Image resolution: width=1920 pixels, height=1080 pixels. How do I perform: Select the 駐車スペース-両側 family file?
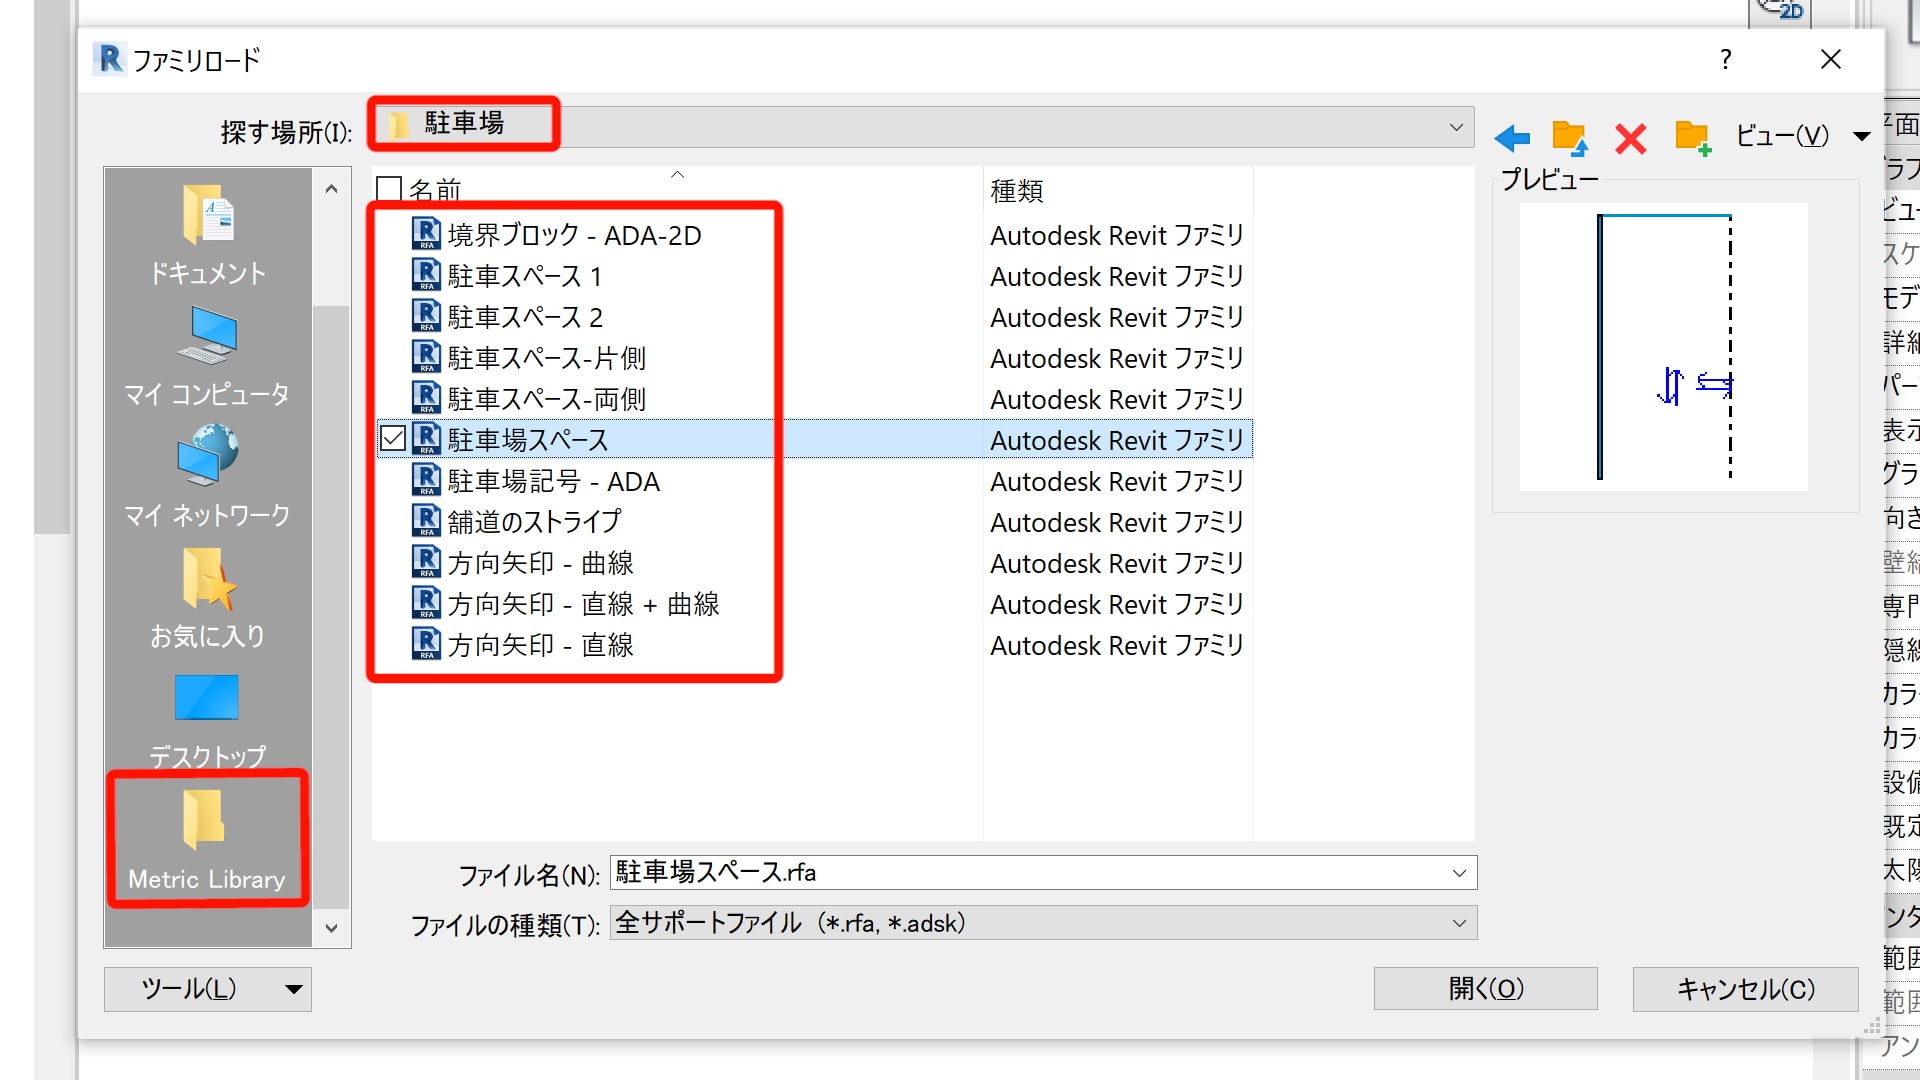coord(546,399)
